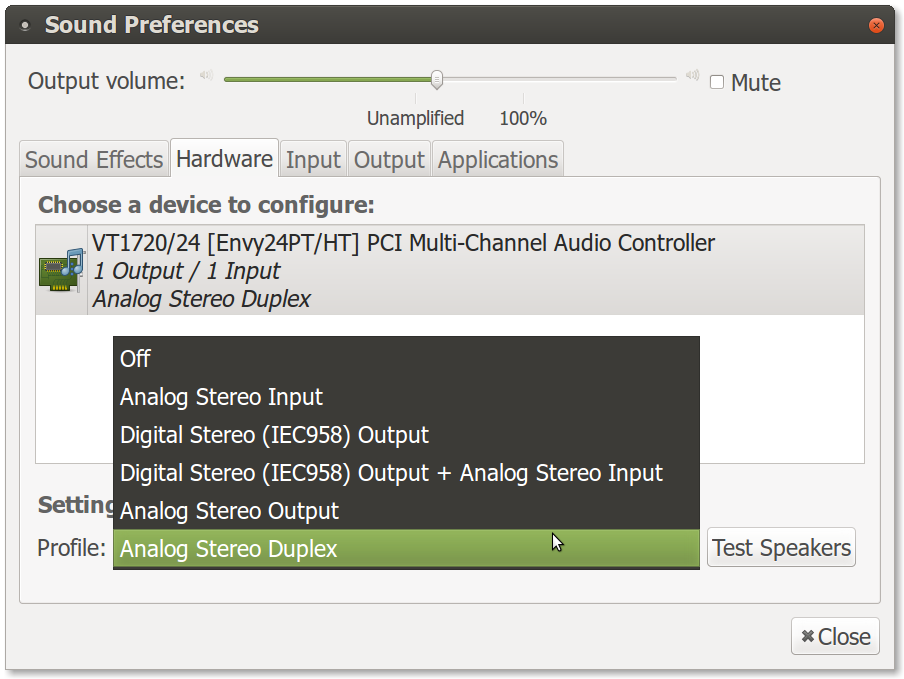Viewport: 904px width, 679px height.
Task: Click the low volume speaker icon
Action: tap(206, 76)
